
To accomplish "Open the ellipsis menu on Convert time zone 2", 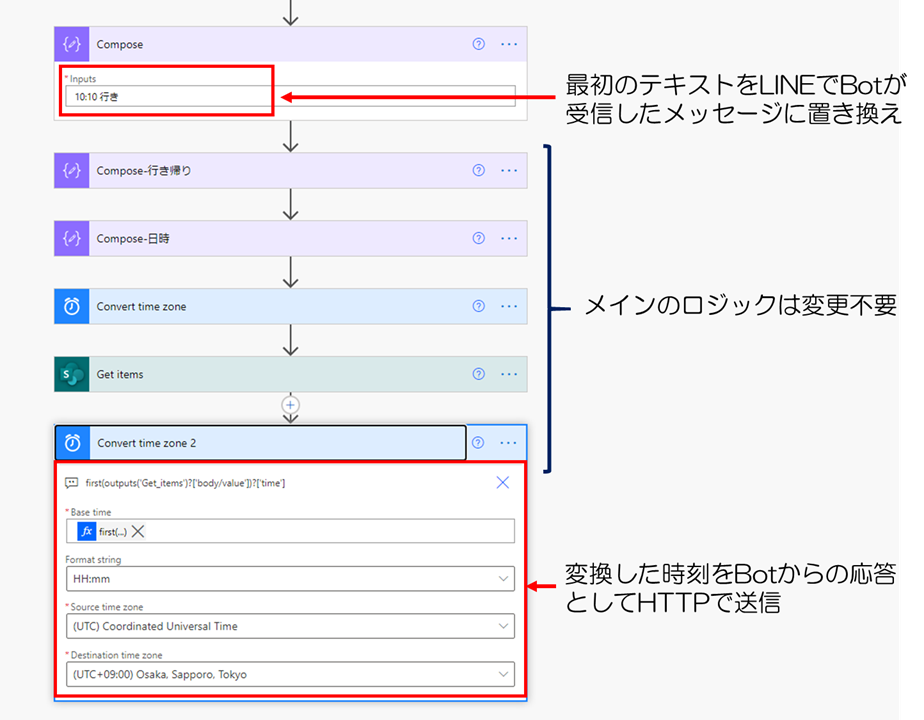I will click(x=508, y=443).
